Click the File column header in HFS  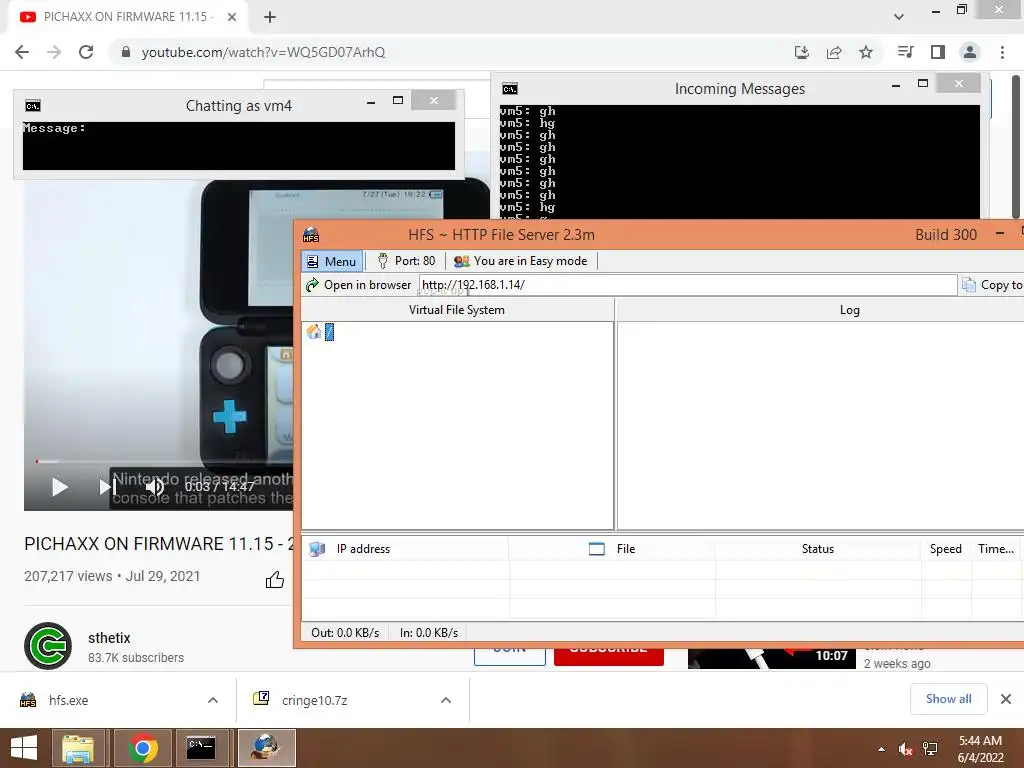point(612,549)
